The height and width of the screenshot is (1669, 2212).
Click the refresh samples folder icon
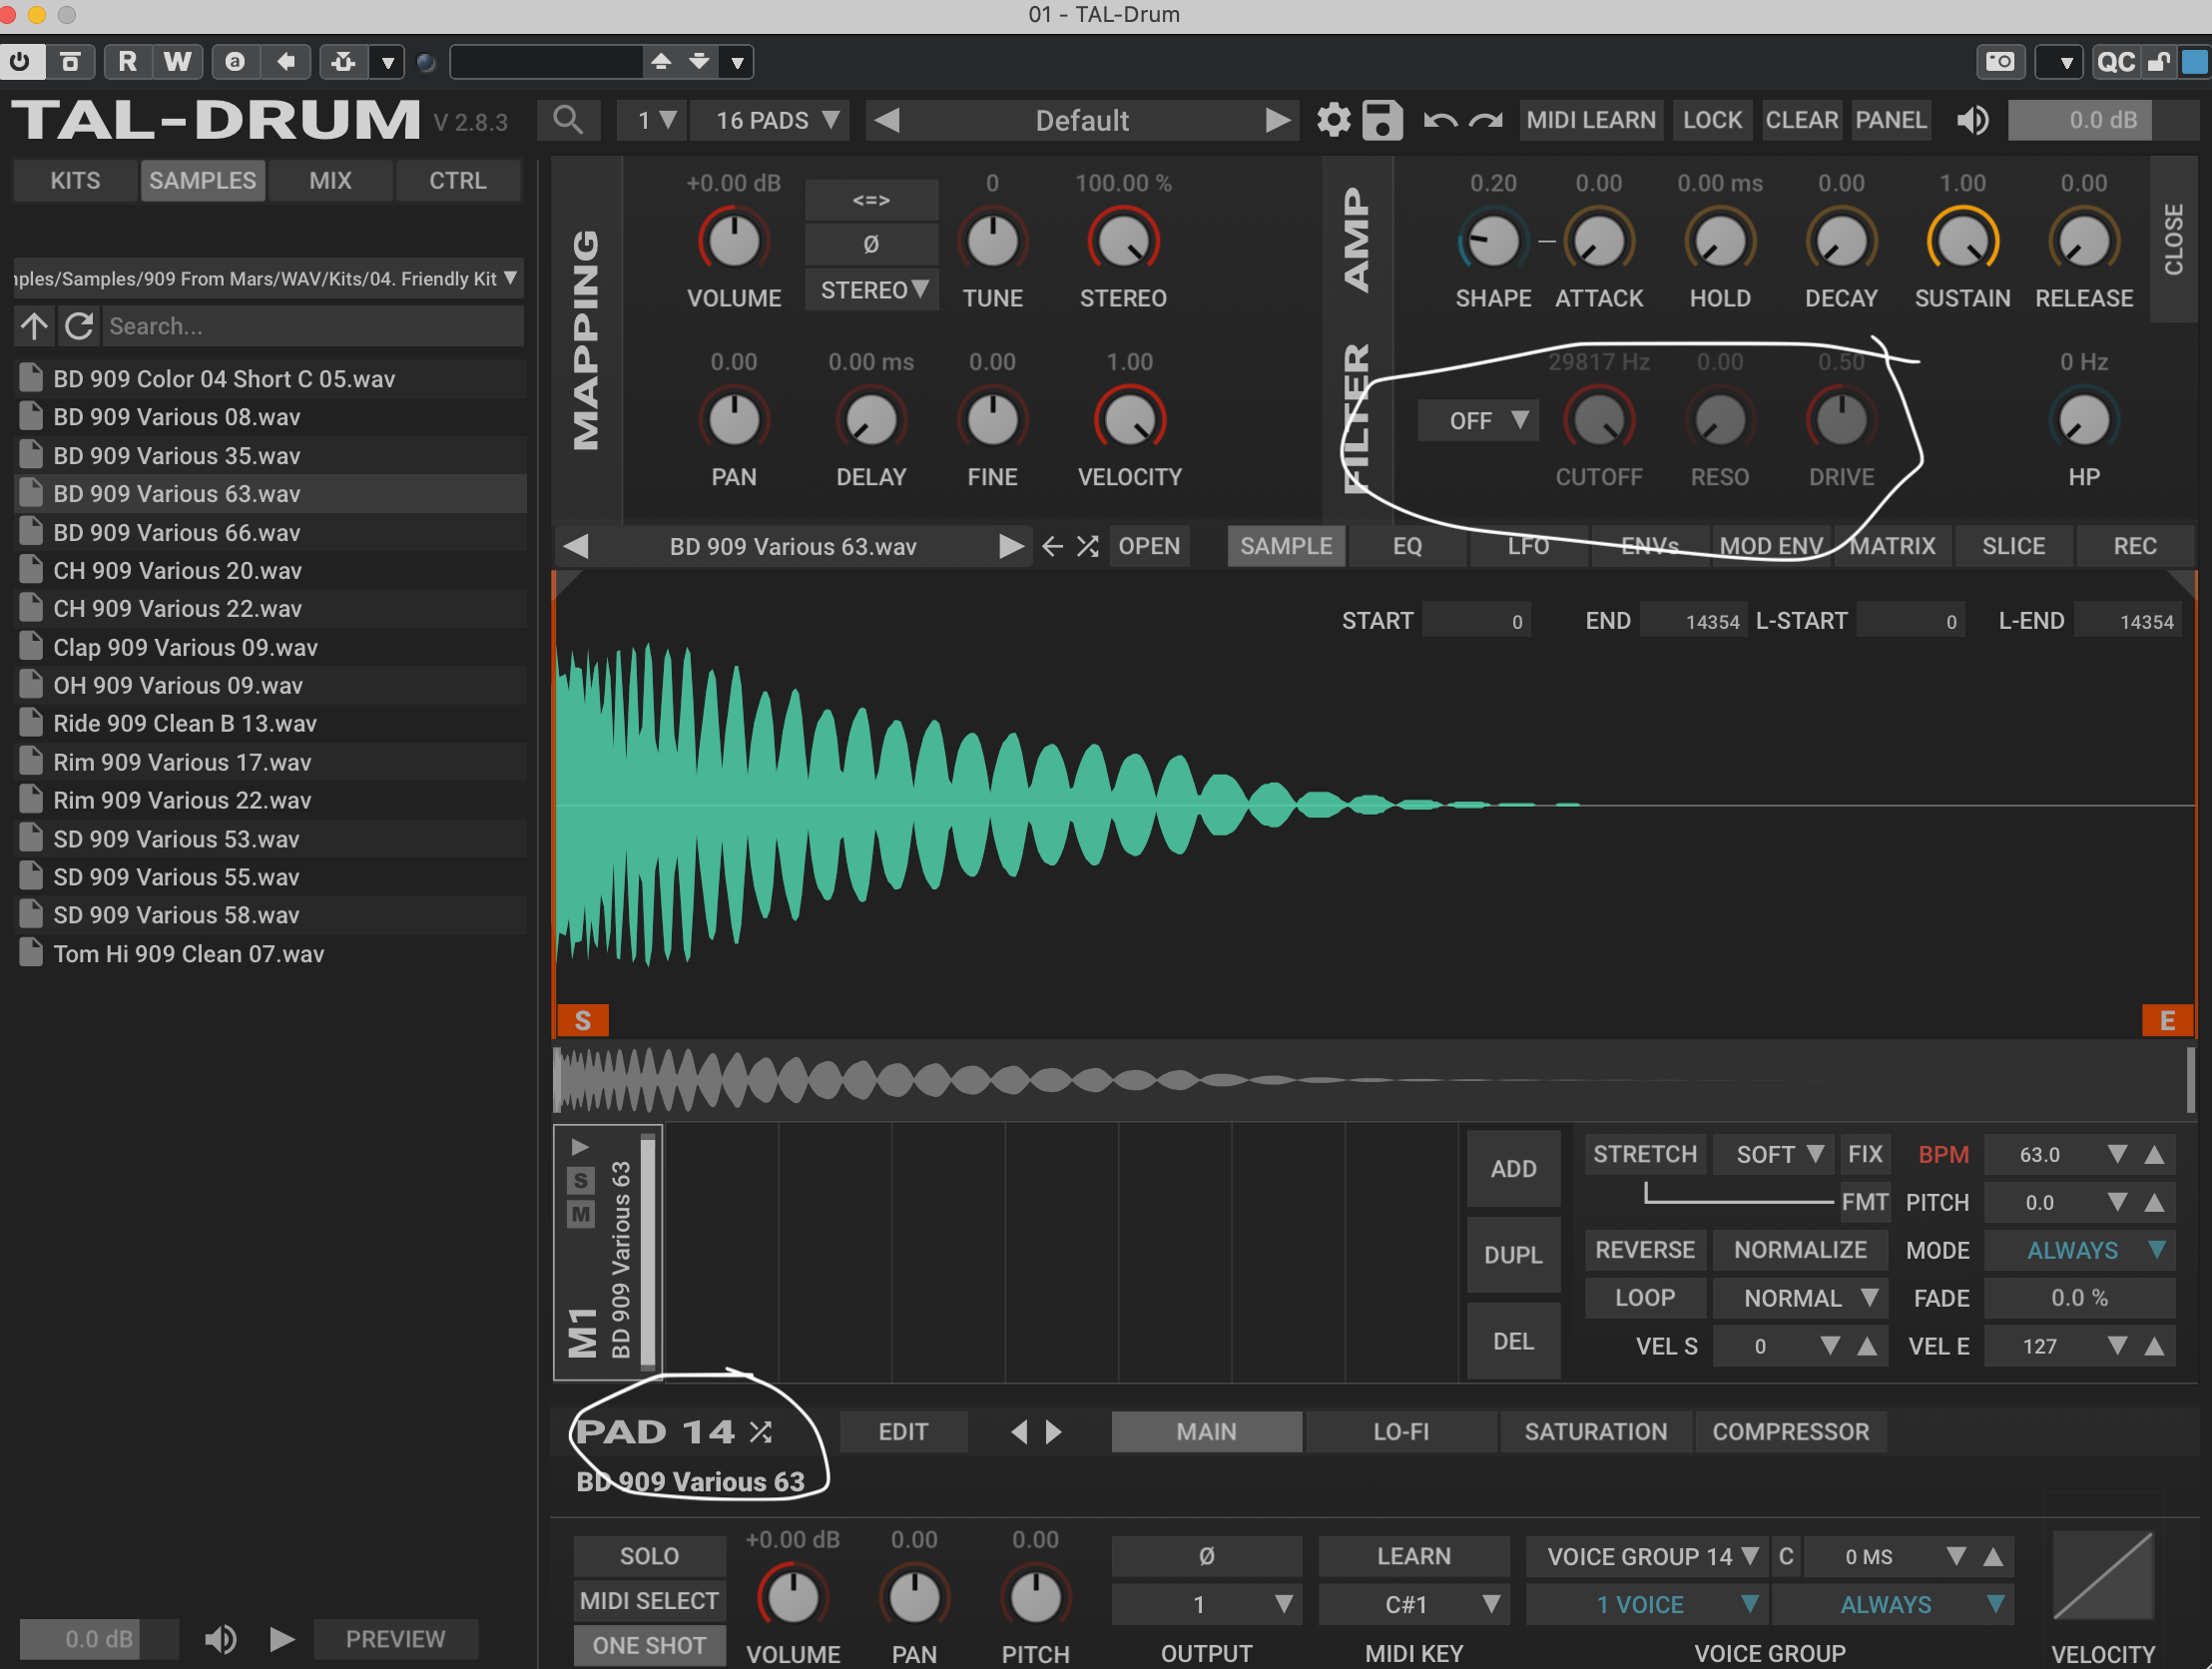79,326
